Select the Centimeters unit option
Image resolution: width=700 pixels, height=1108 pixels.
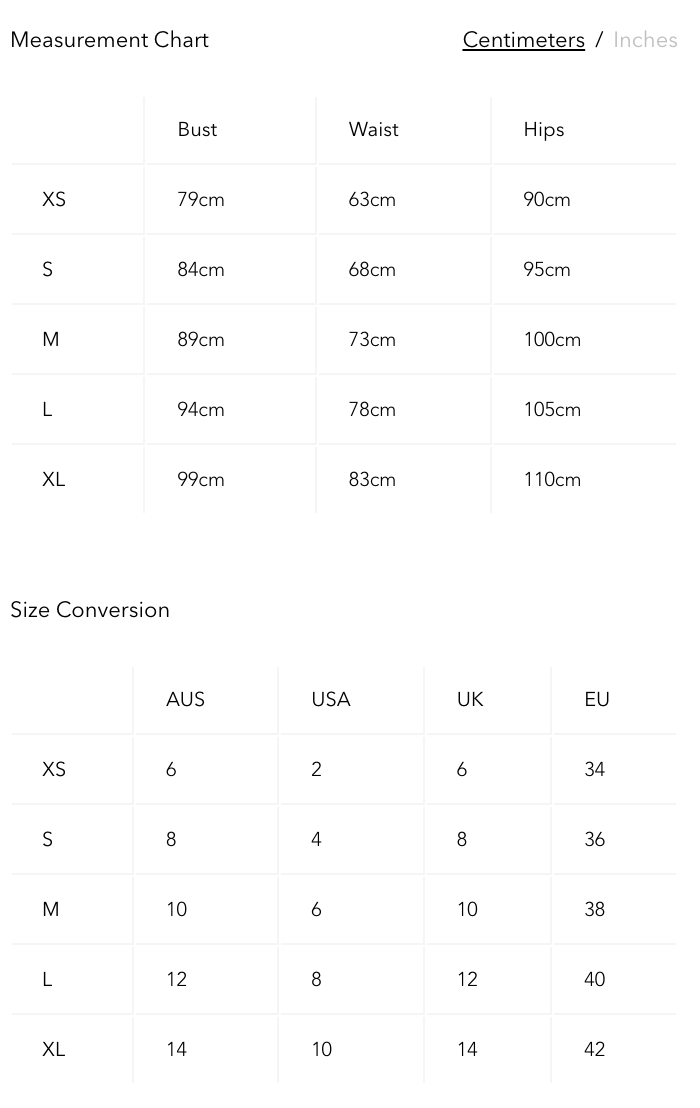point(523,40)
